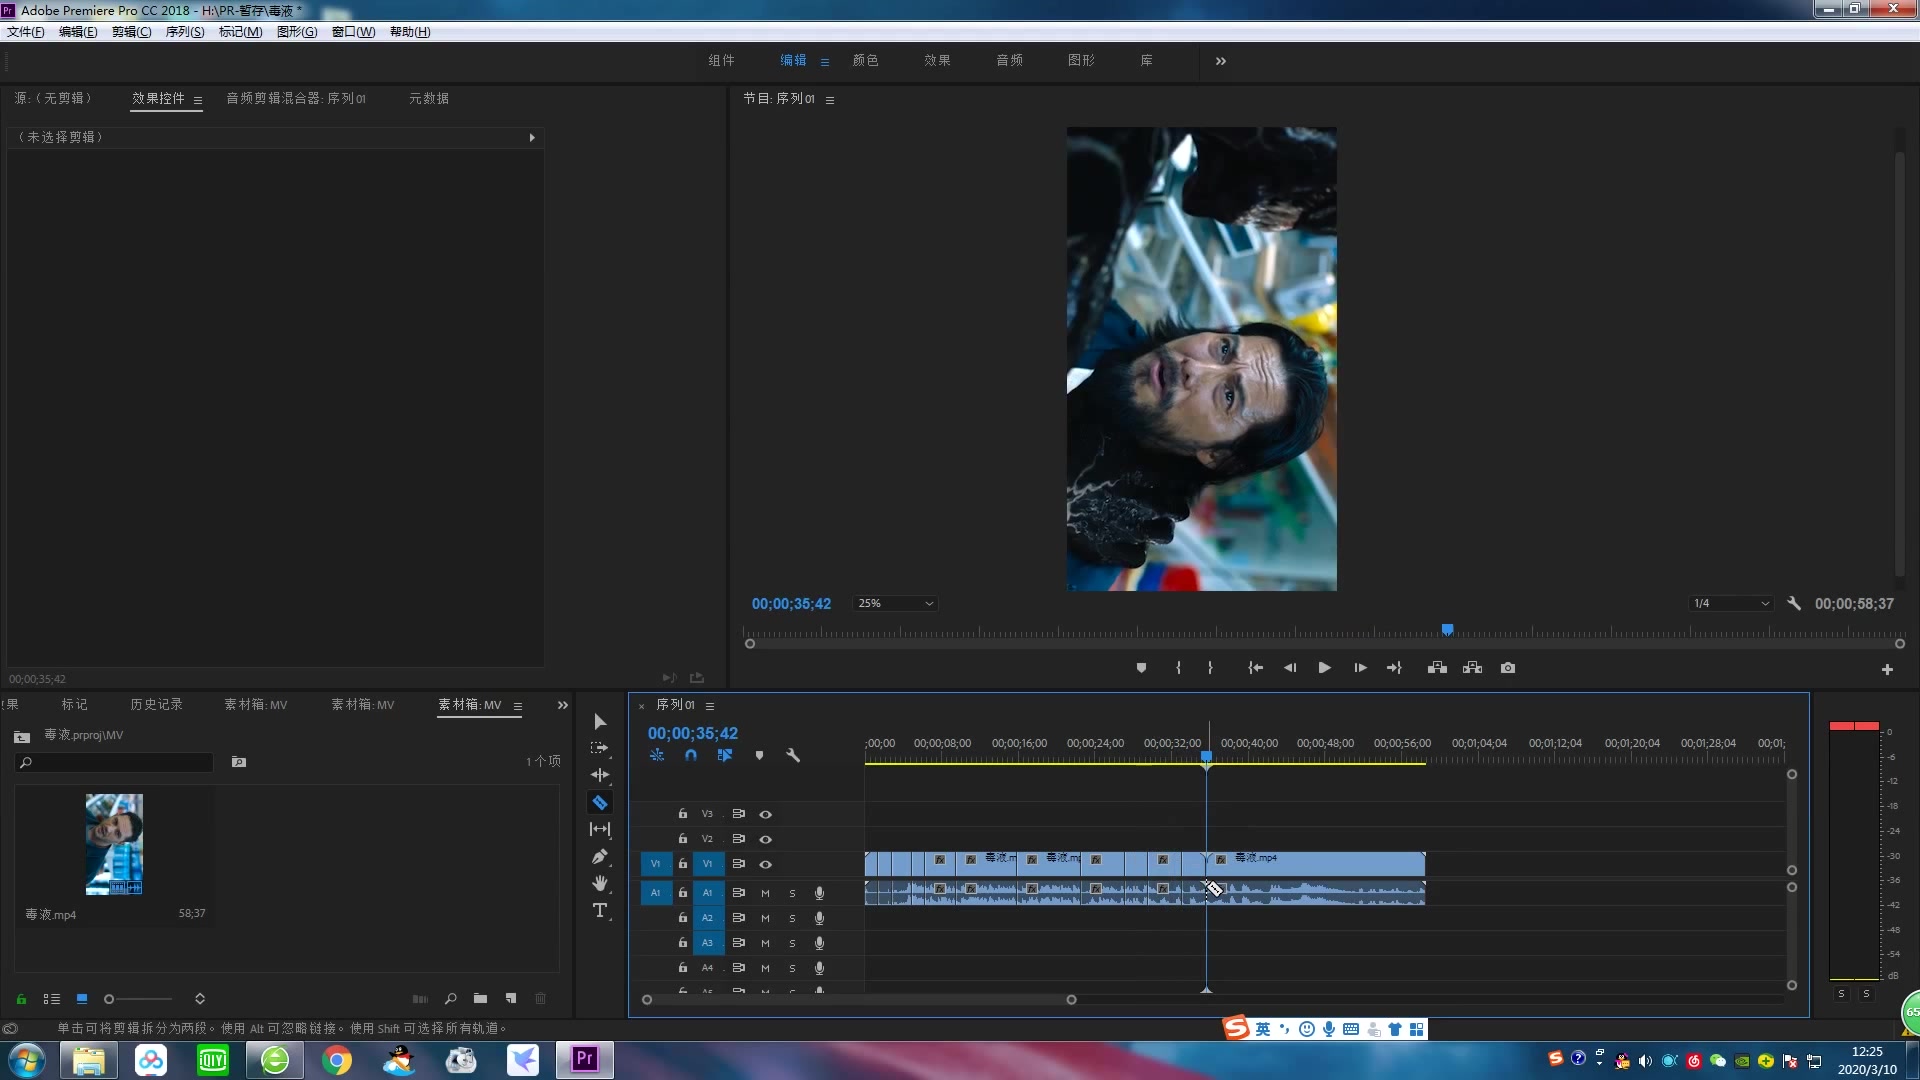Open the 序列(S) menu
Viewport: 1920px width, 1080px height.
(x=184, y=32)
